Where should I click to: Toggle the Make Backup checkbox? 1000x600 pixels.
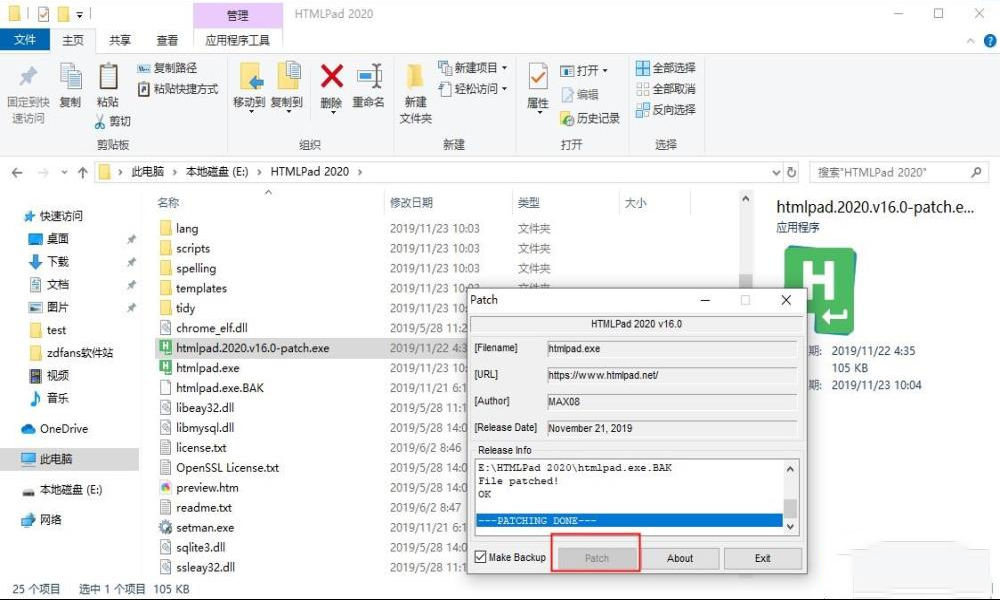point(481,557)
